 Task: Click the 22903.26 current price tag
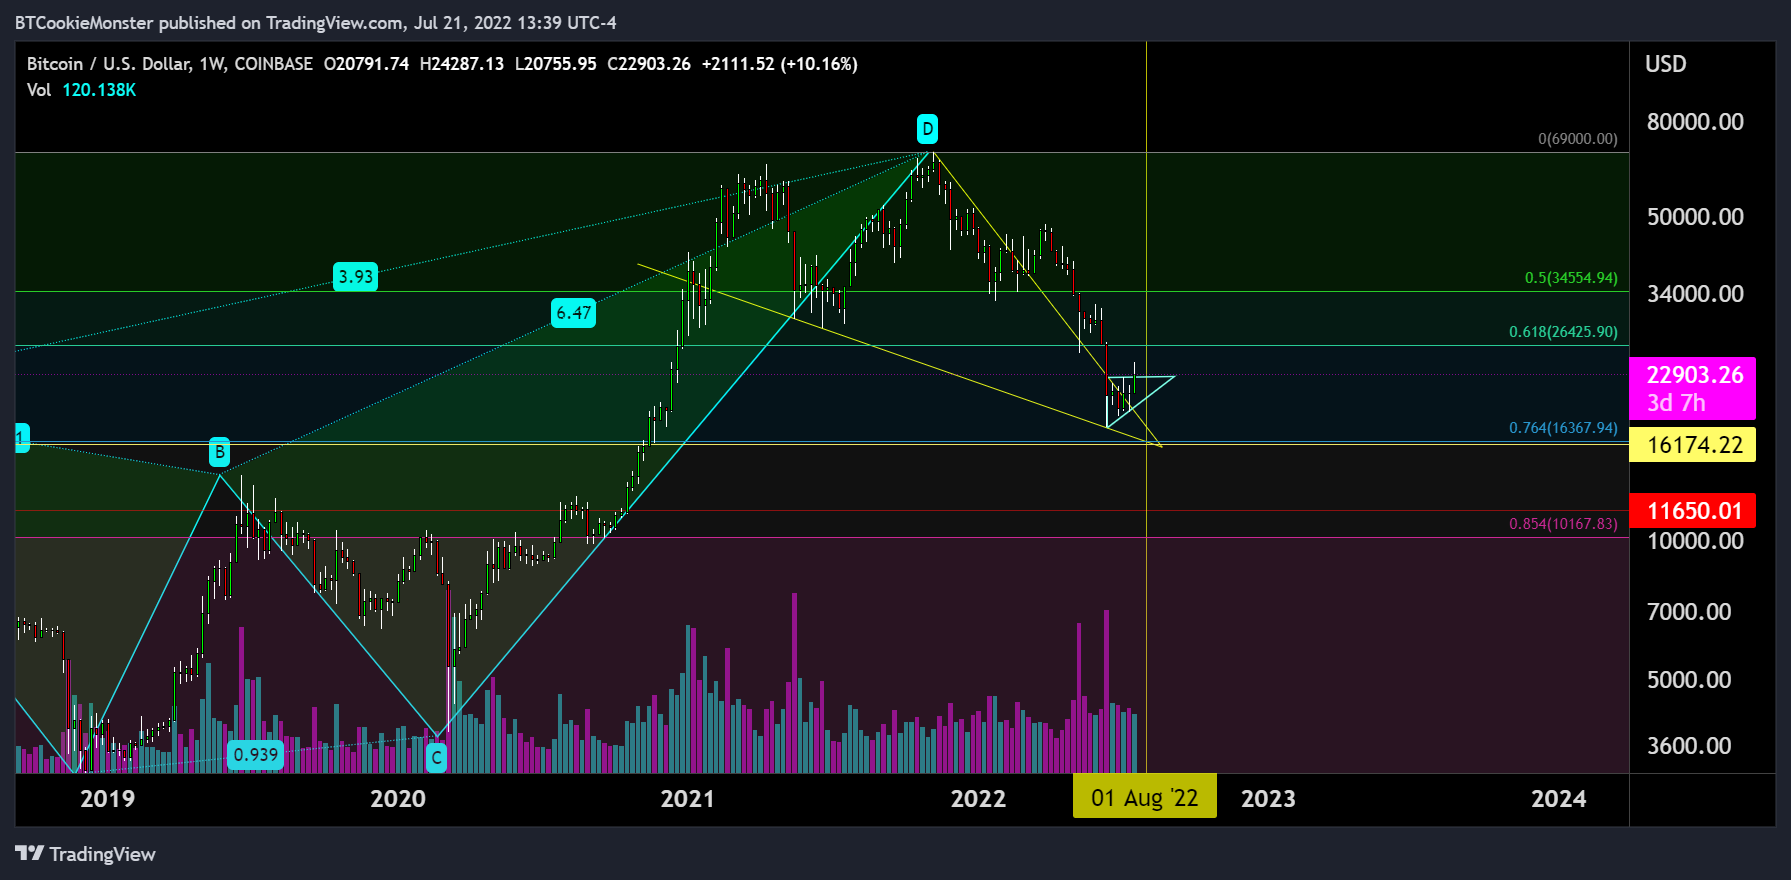[x=1692, y=388]
